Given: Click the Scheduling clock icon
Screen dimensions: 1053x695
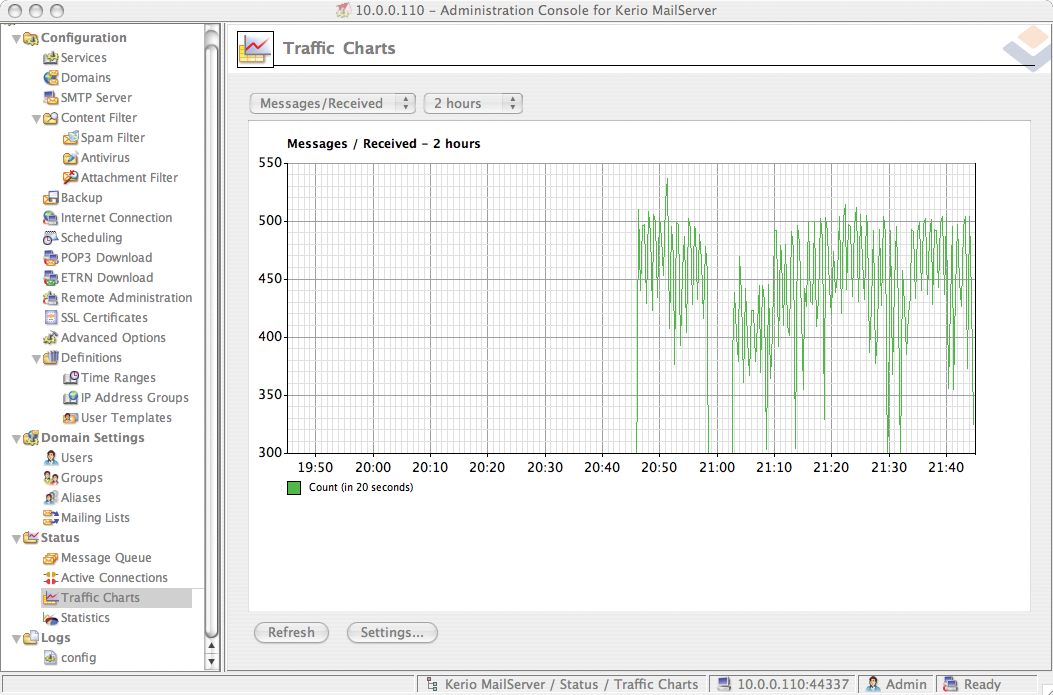Looking at the screenshot, I should [50, 238].
